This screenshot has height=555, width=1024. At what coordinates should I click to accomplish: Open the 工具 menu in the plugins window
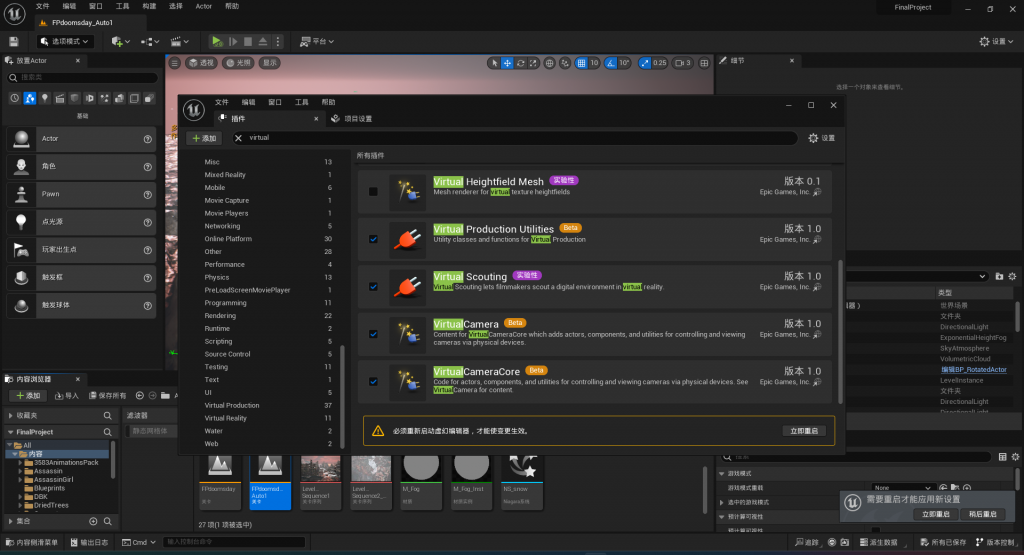pyautogui.click(x=301, y=102)
